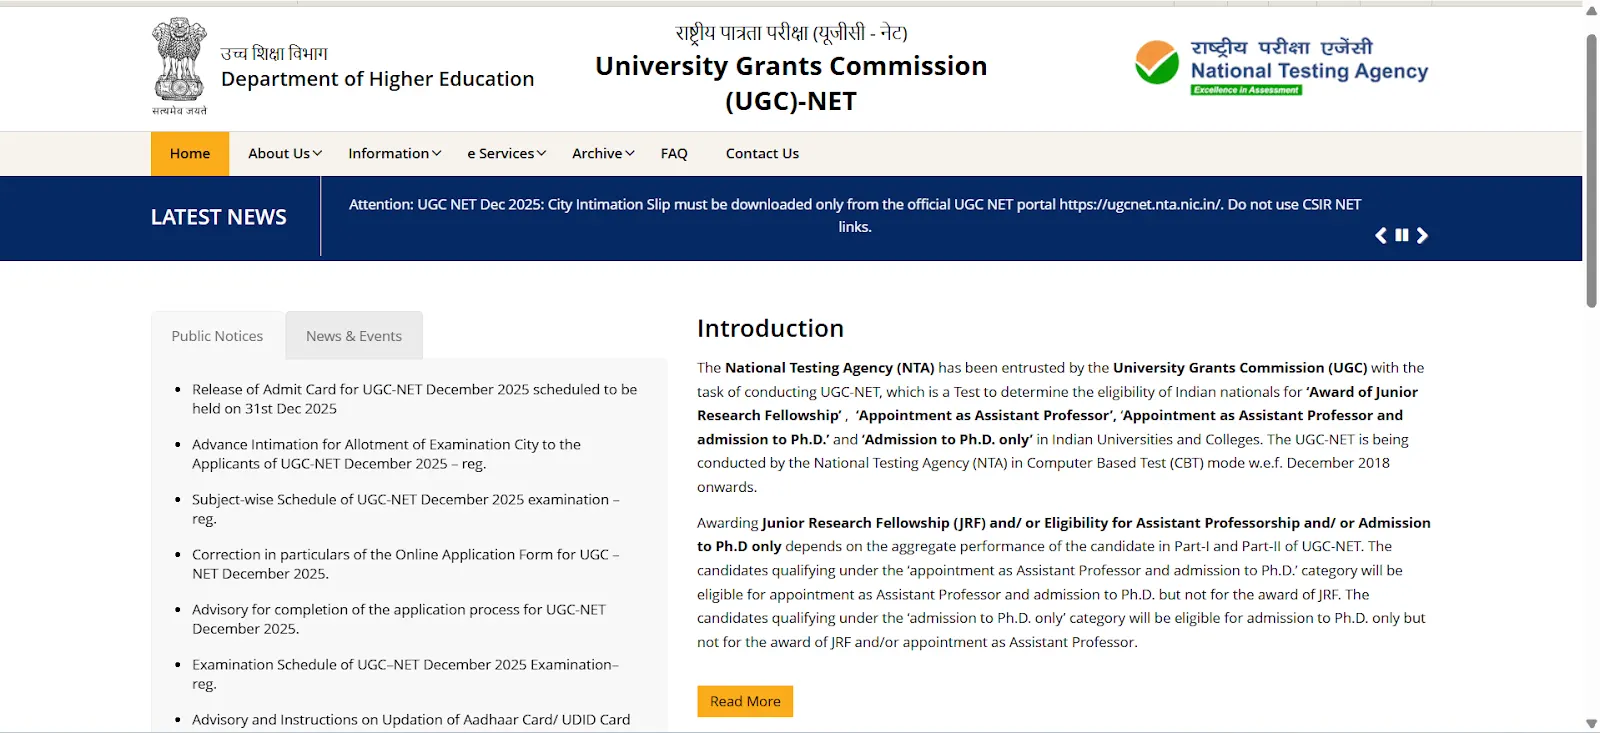Open the Subject-wise Schedule notice
This screenshot has width=1600, height=733.
[405, 509]
